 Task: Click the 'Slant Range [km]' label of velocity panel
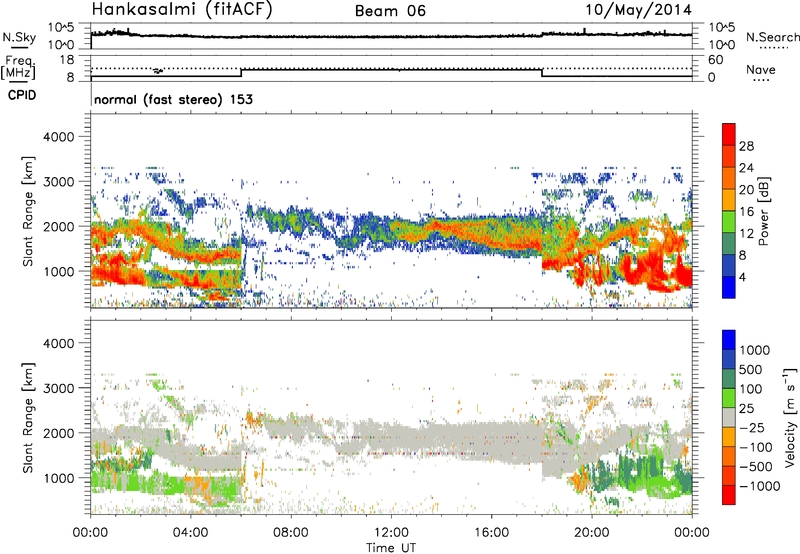[28, 418]
